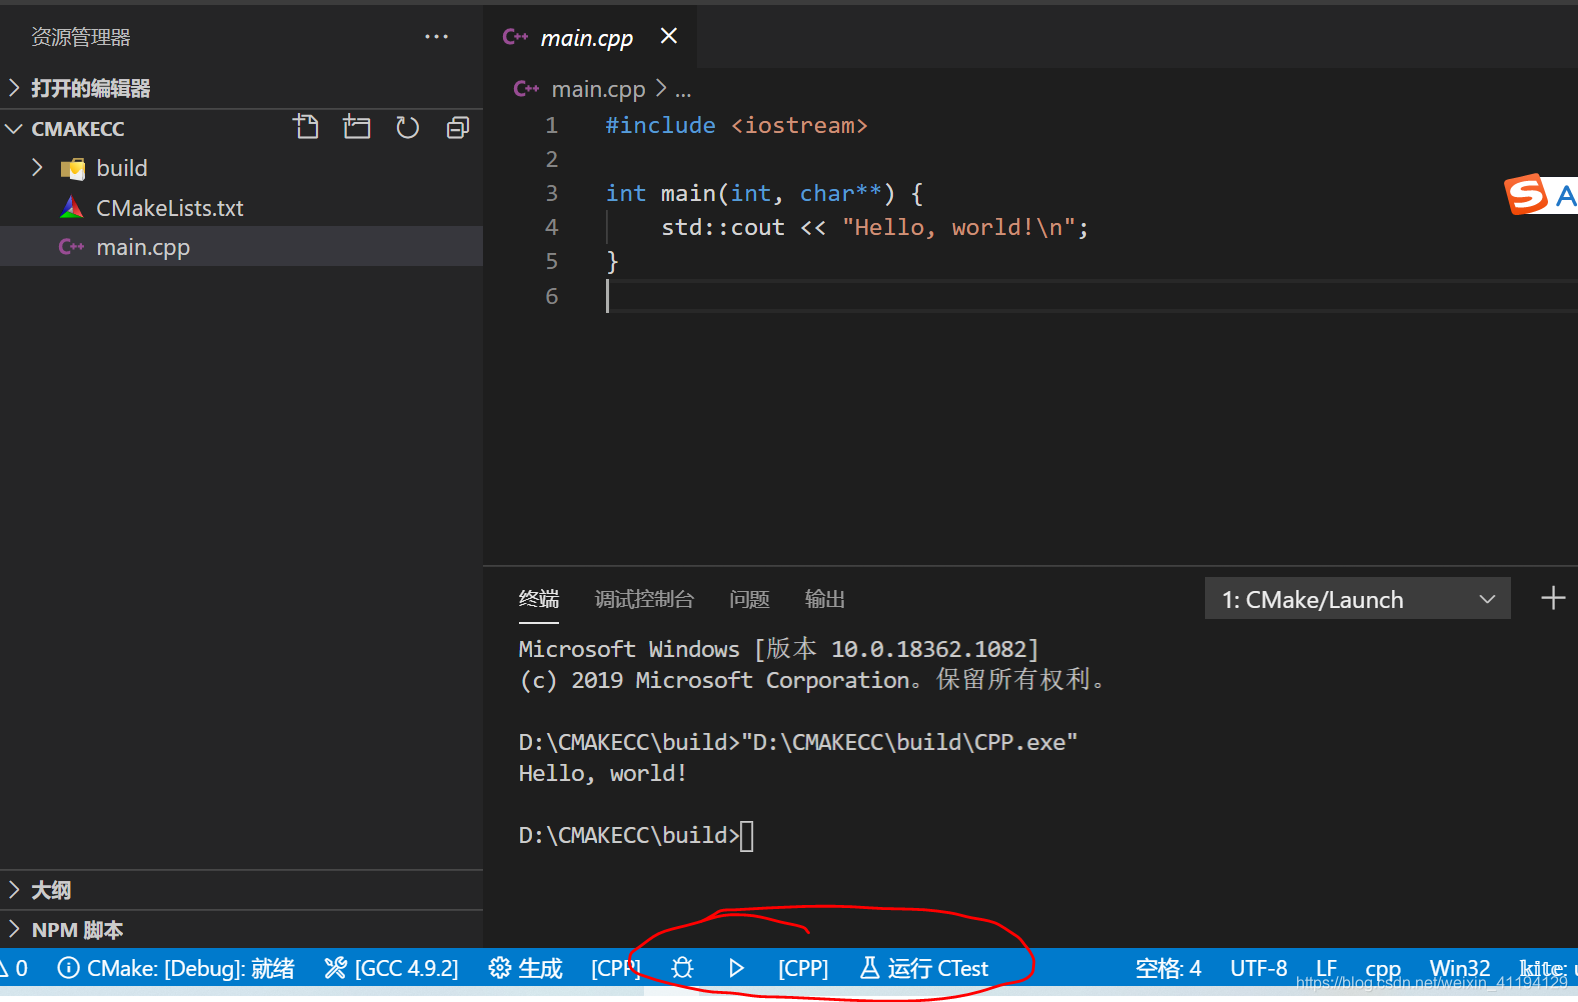Select the GCC 4.9.2 kit in status bar
Viewport: 1578px width, 1002px height.
click(x=392, y=968)
